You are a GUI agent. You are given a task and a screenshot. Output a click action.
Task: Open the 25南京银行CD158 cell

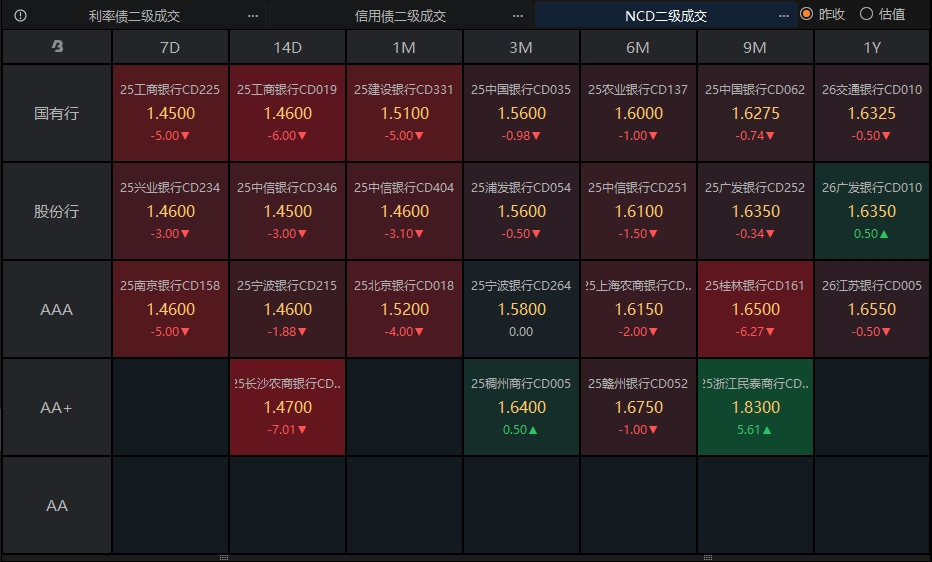170,309
